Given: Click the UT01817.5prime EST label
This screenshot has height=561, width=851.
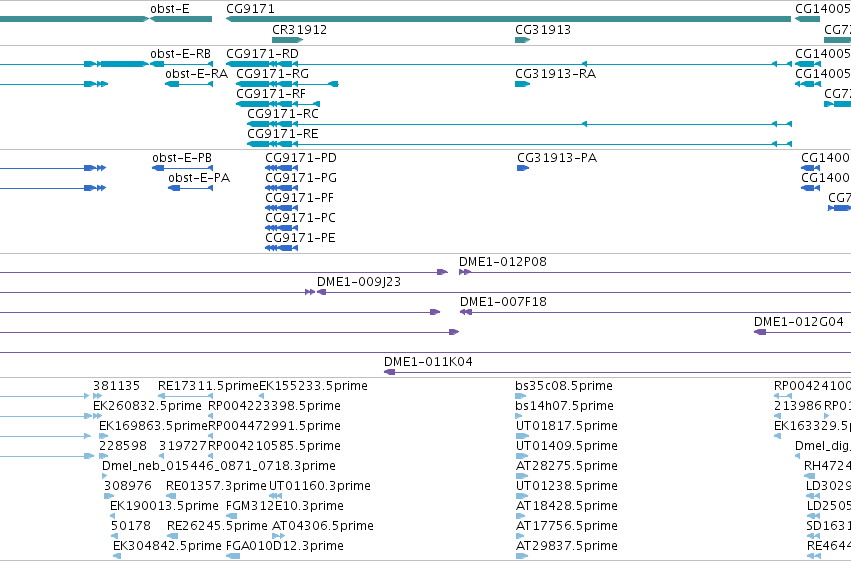Looking at the screenshot, I should [567, 426].
